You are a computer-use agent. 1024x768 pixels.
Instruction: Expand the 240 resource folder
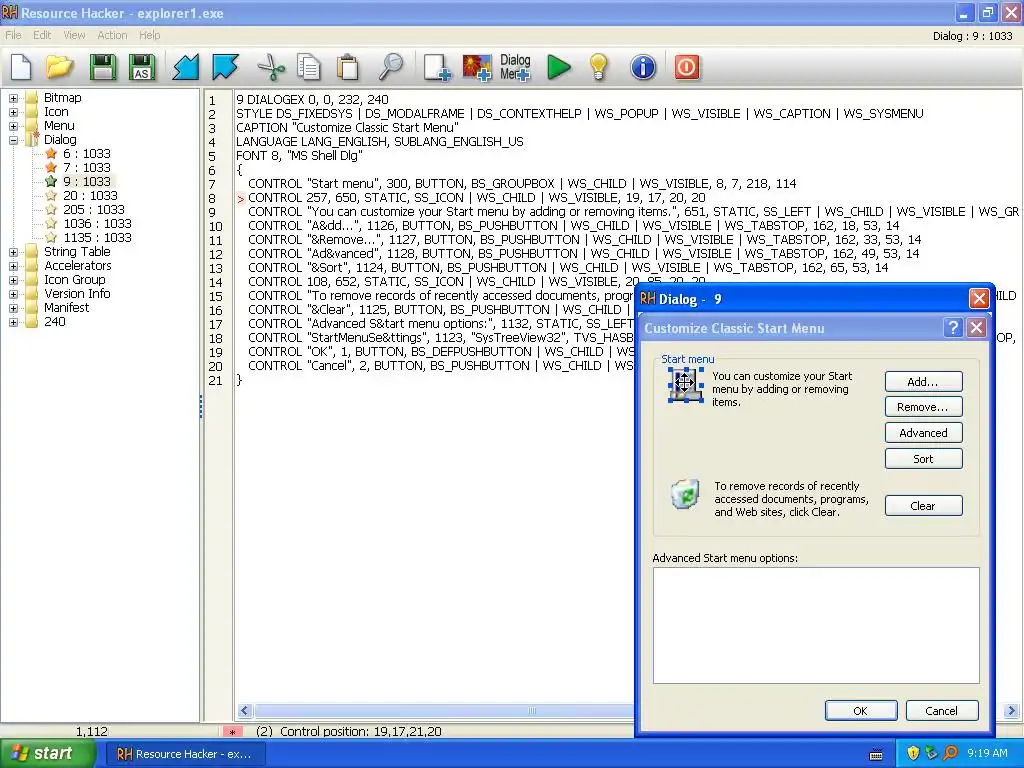coord(13,323)
